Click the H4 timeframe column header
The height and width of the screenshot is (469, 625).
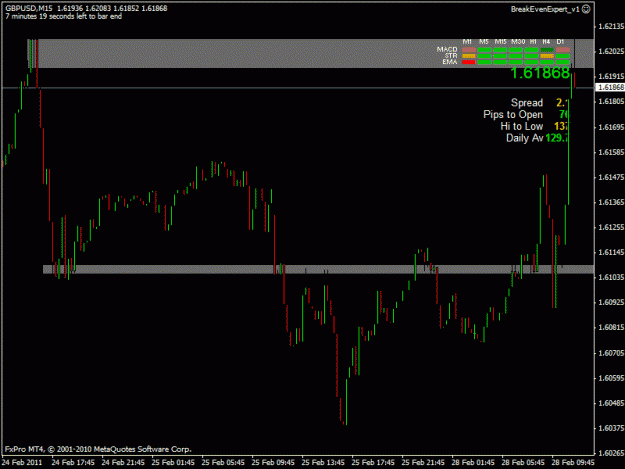click(x=546, y=42)
